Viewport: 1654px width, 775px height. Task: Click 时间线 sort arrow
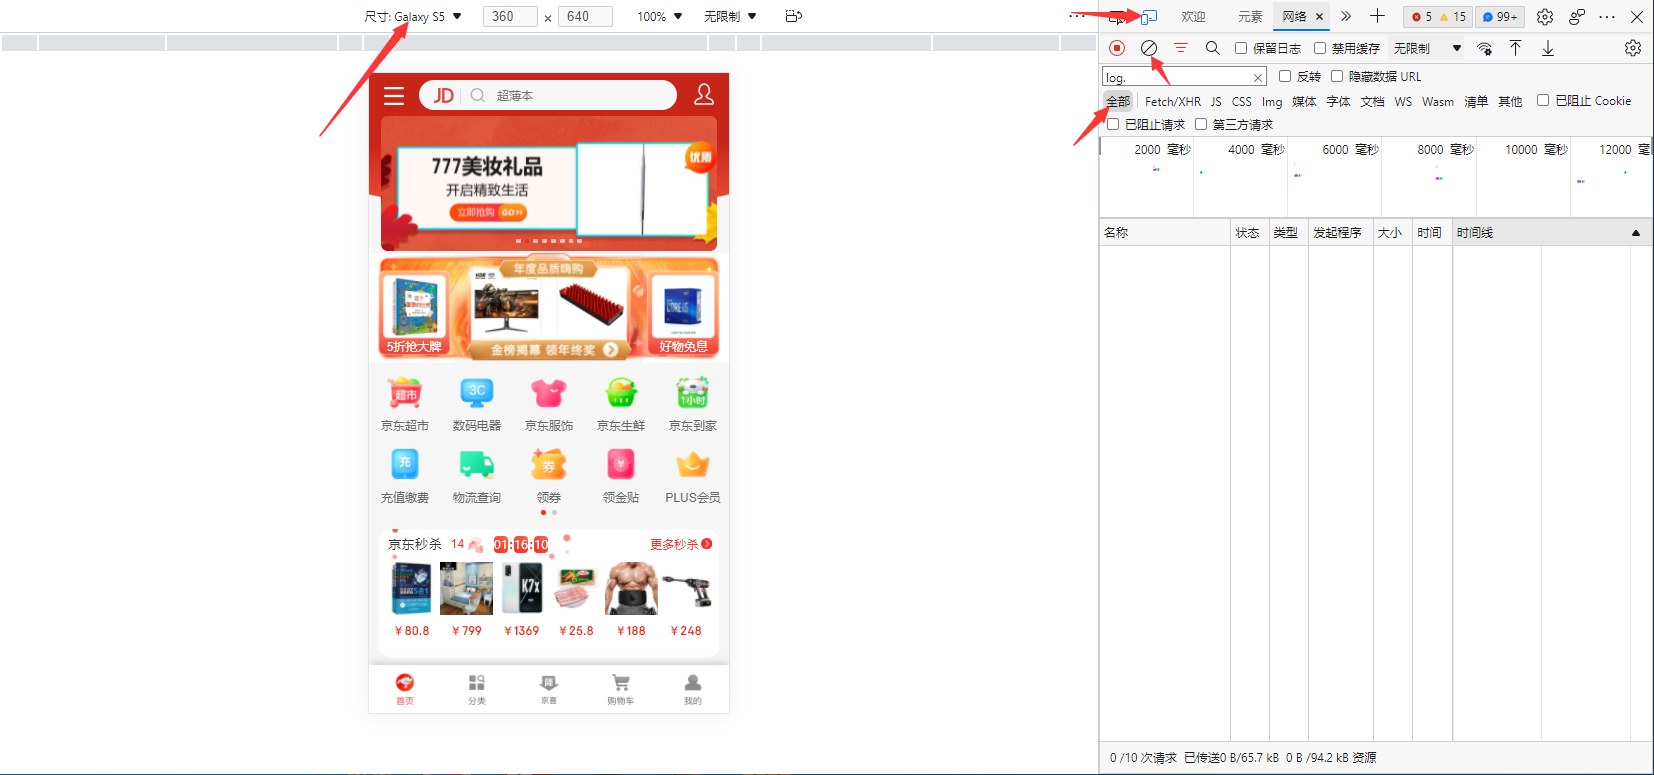coord(1636,233)
